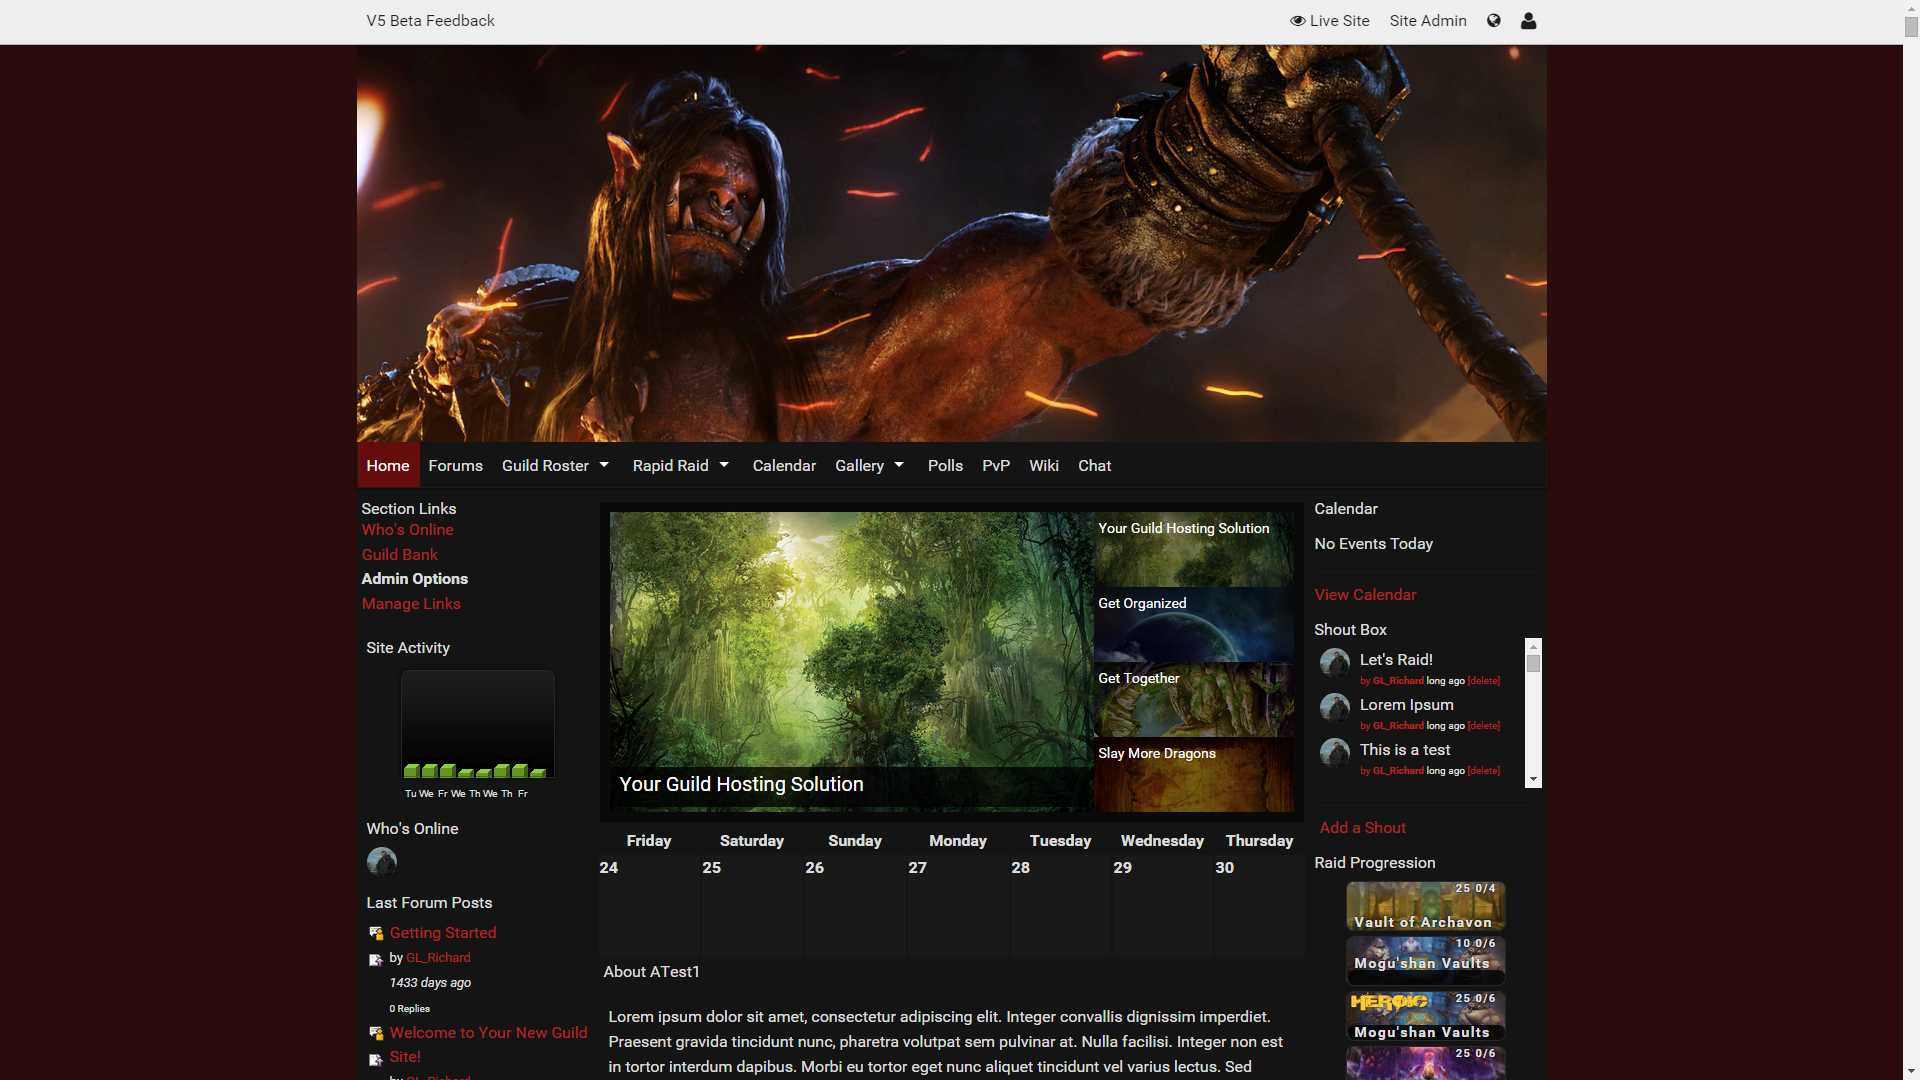Delete the Lorem Ipsum shout
1920x1080 pixels.
coord(1483,726)
